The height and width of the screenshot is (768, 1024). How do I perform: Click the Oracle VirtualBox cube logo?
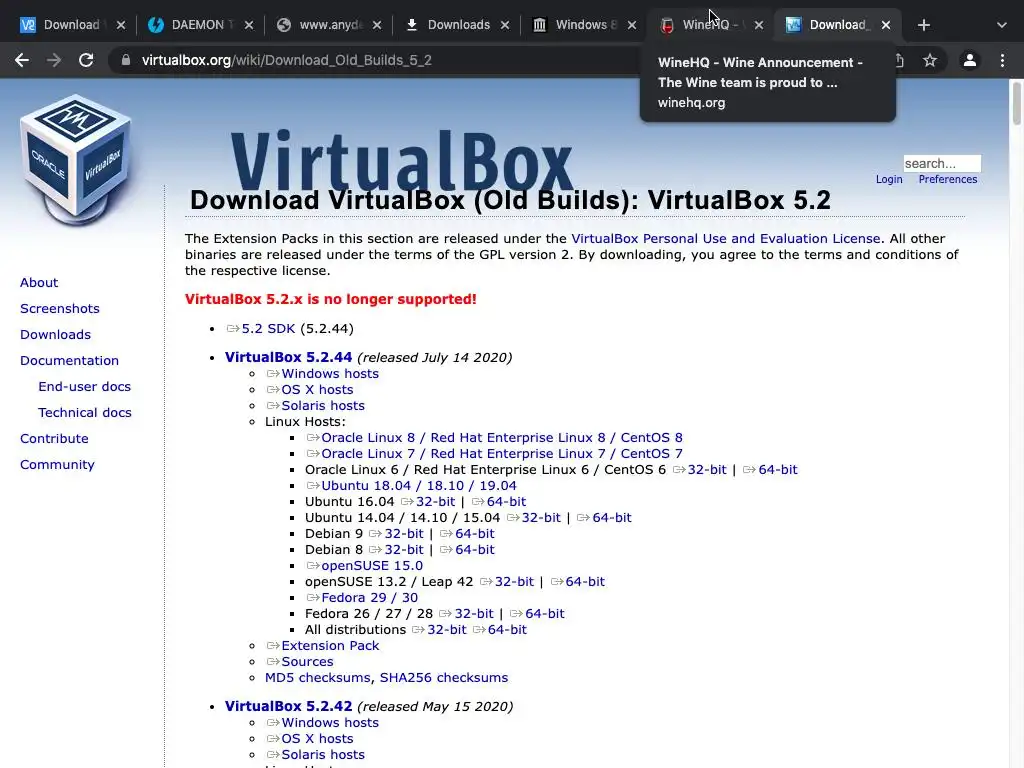coord(75,160)
